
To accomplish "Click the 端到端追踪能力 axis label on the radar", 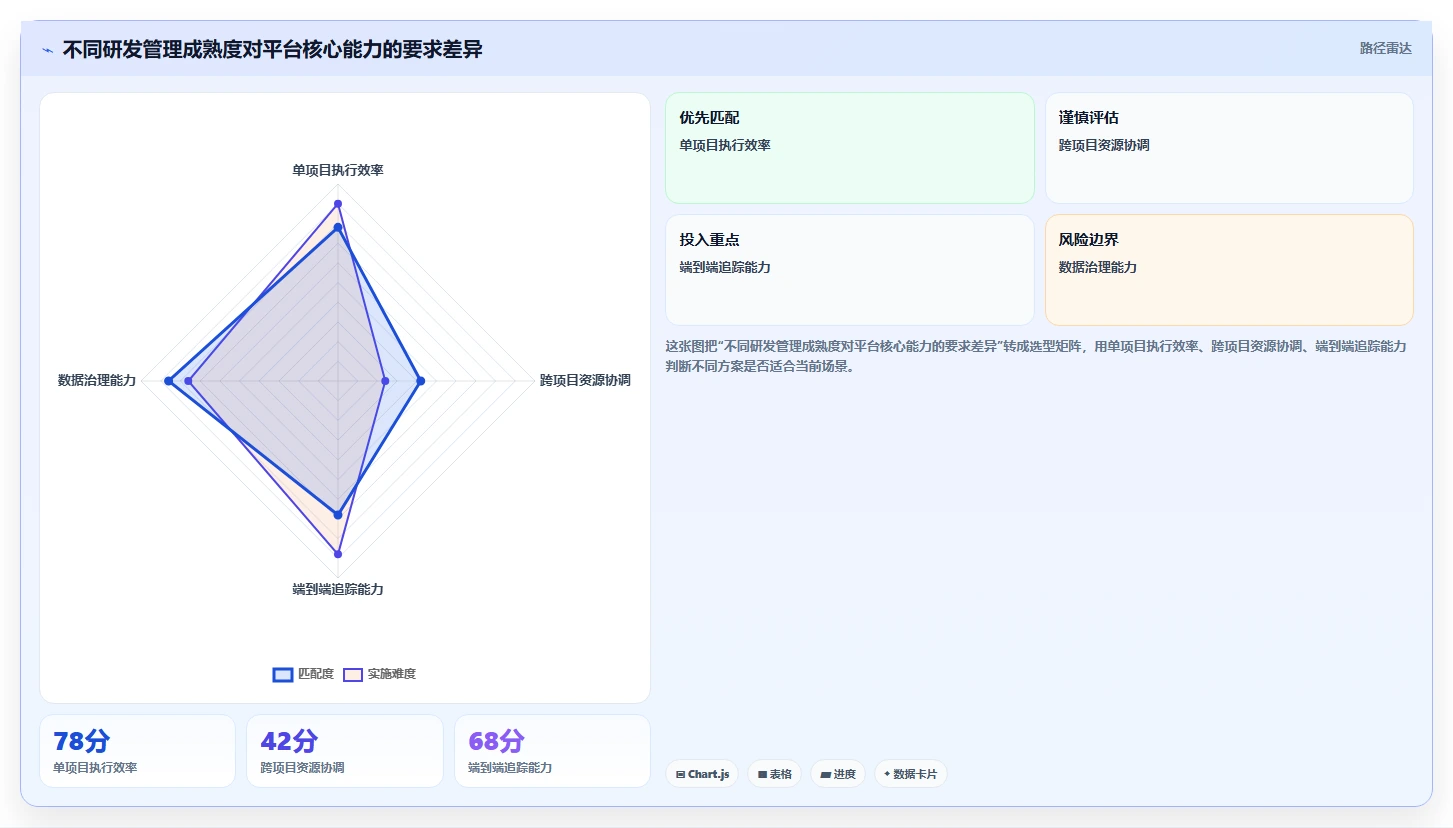I will point(338,589).
